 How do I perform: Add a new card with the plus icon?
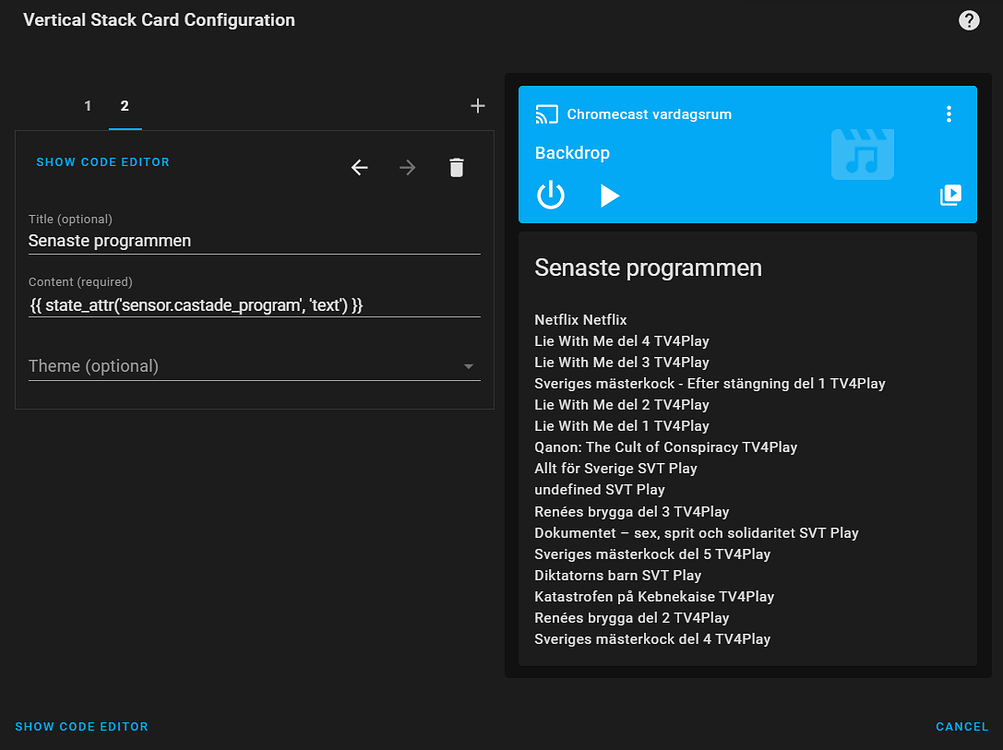(477, 106)
